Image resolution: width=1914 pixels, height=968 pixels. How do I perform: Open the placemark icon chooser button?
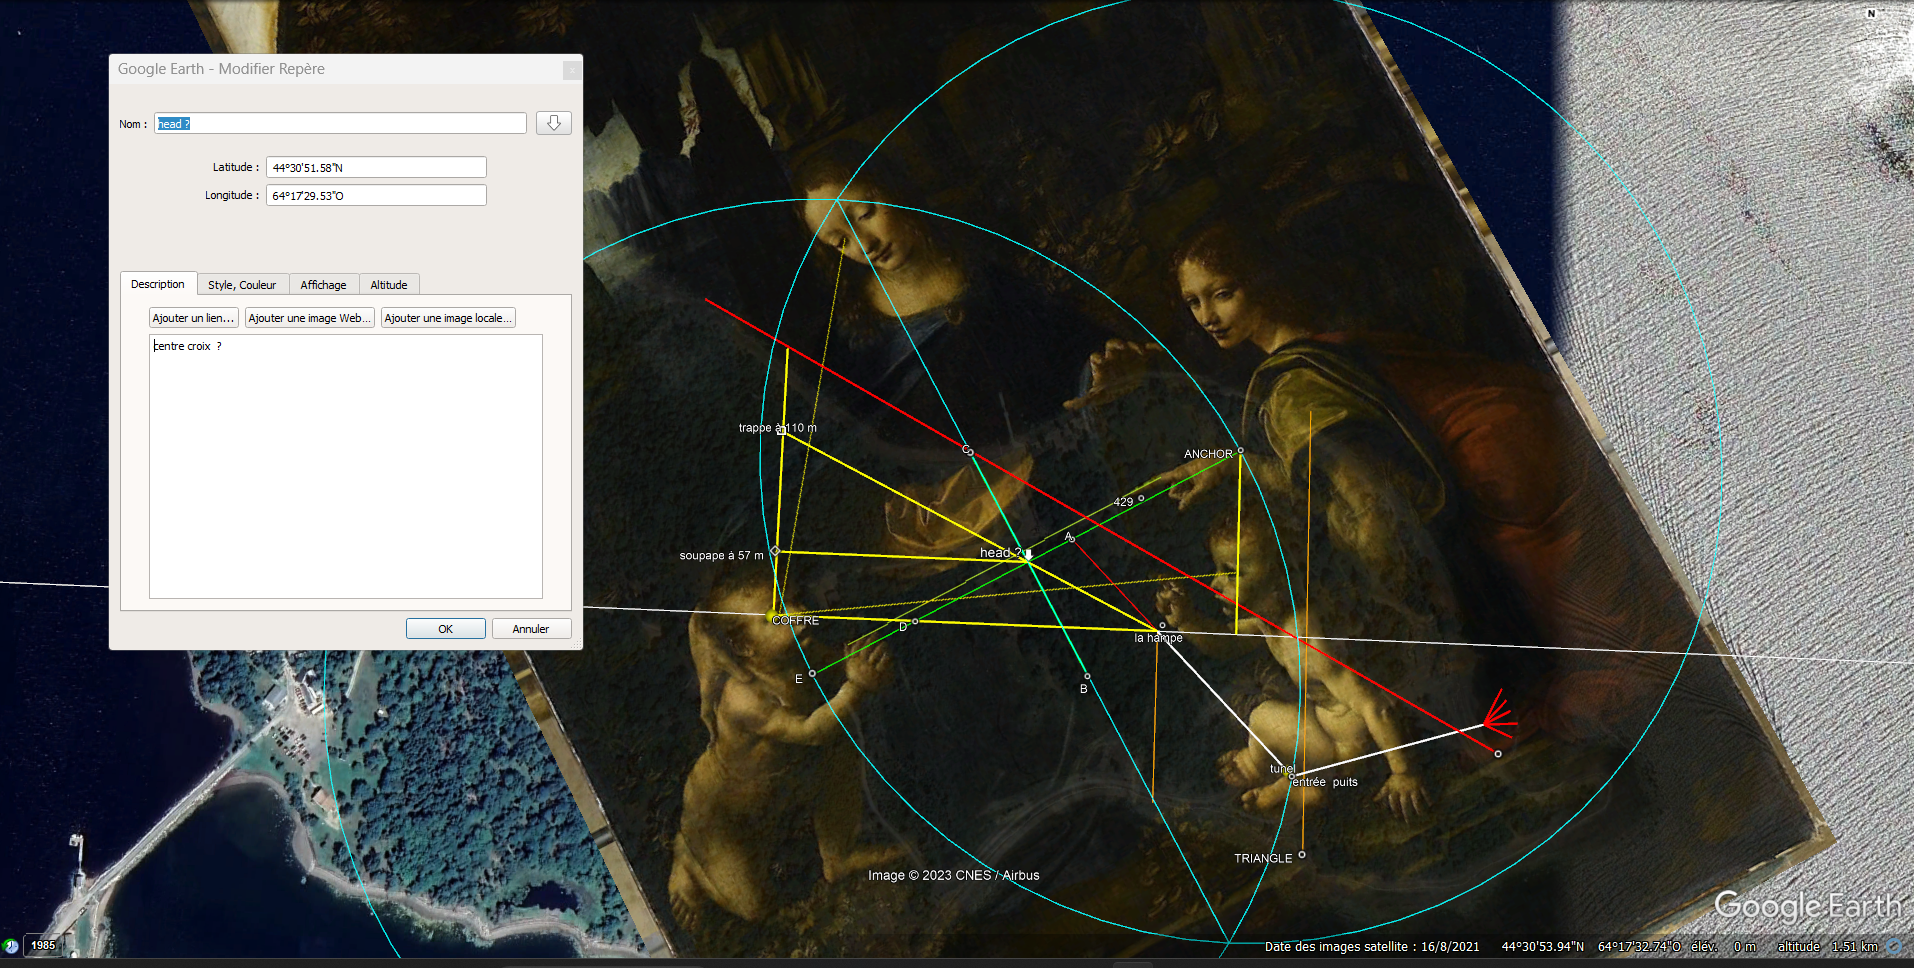553,123
